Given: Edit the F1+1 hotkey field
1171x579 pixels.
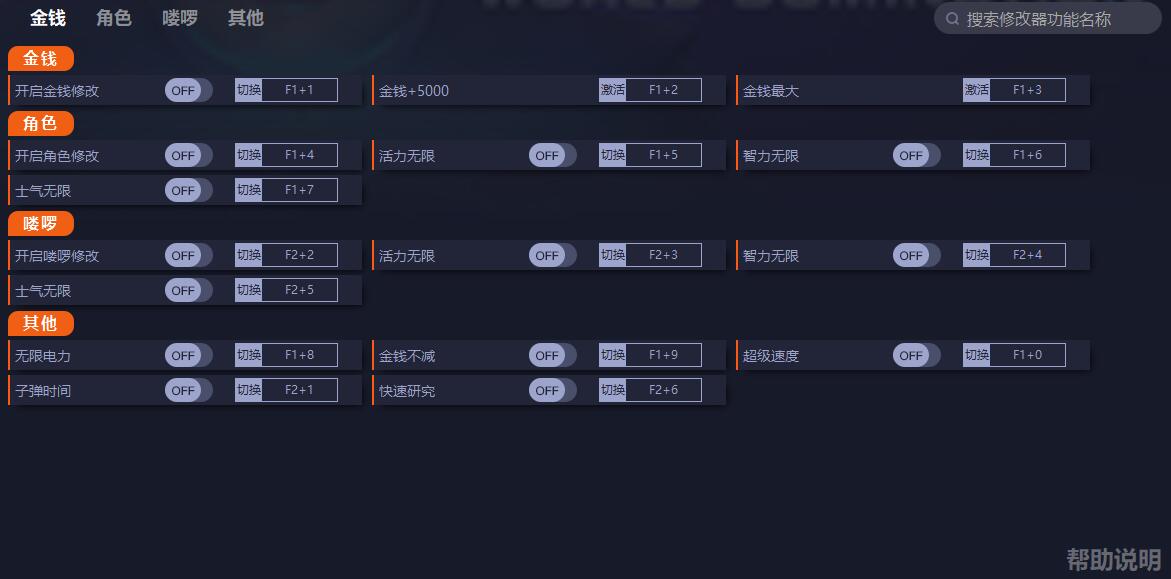Looking at the screenshot, I should coord(299,90).
